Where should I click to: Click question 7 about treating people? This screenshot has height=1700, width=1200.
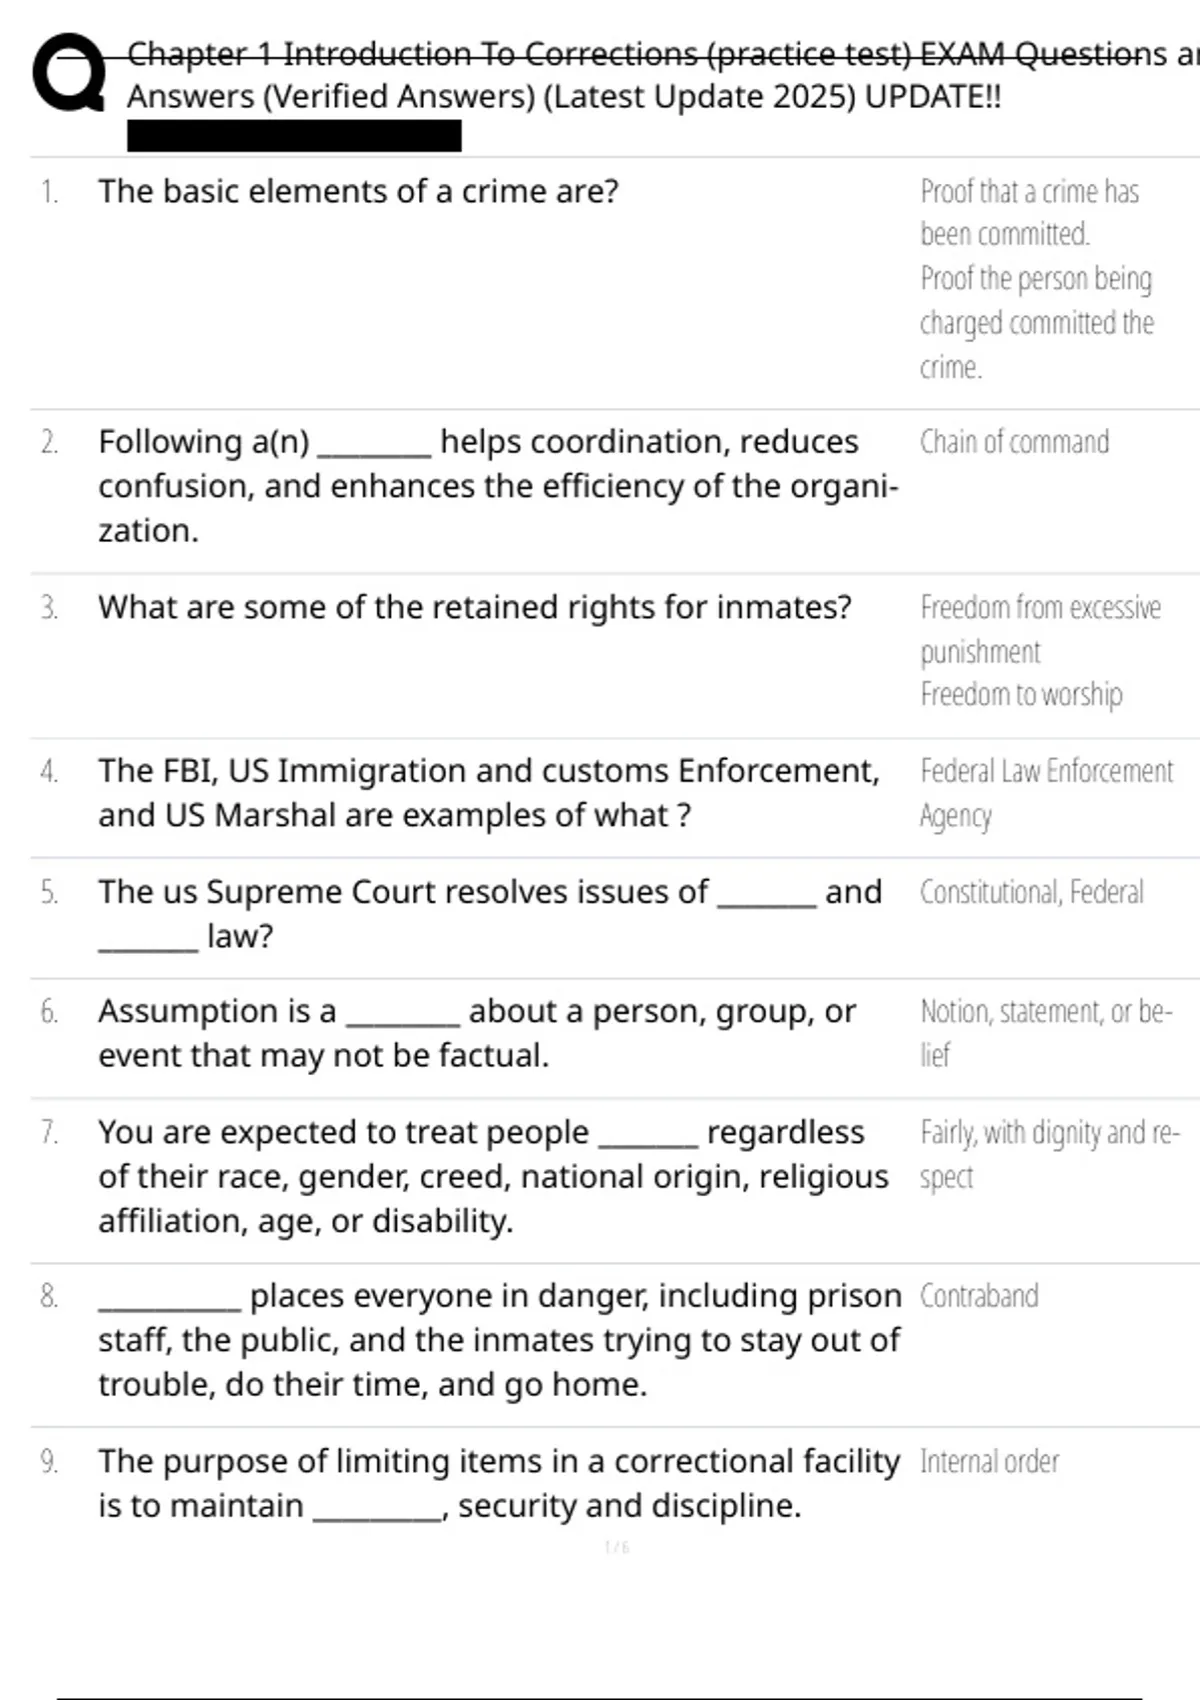pos(493,1176)
